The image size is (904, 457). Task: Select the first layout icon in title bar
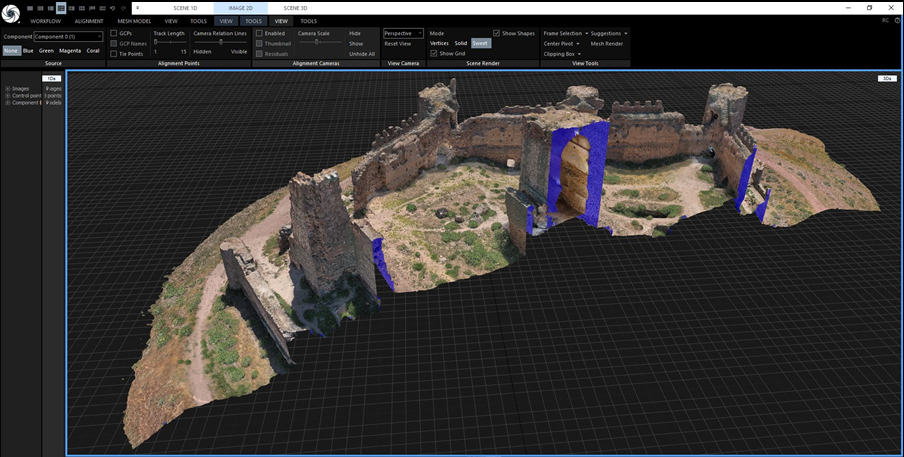click(x=31, y=7)
